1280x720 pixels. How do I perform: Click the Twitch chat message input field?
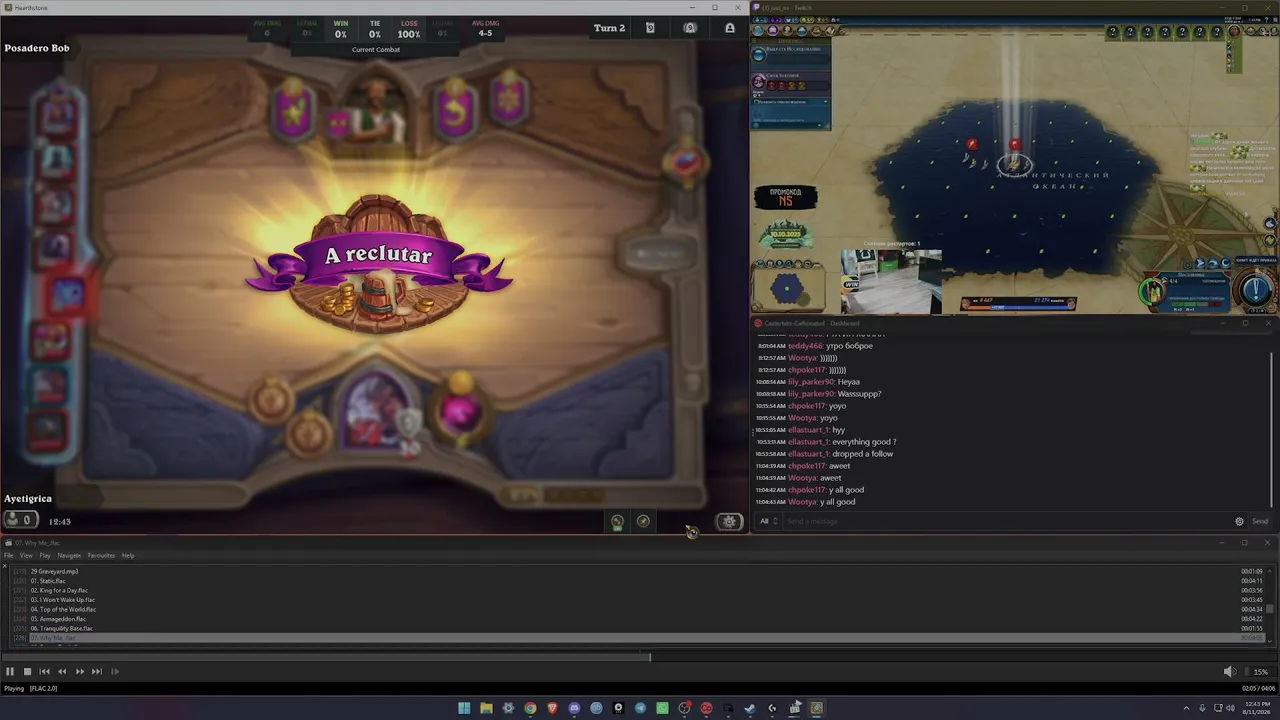(1008, 521)
